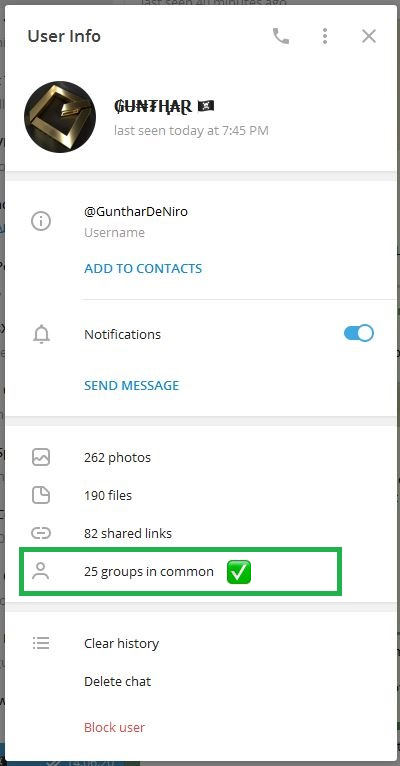
Task: View the 82 shared links
Action: pos(128,533)
